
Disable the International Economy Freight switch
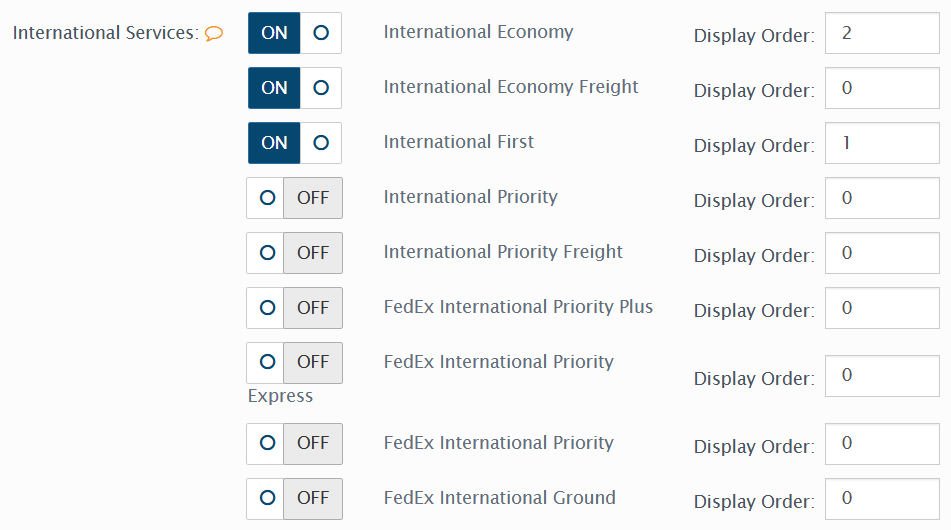point(294,88)
